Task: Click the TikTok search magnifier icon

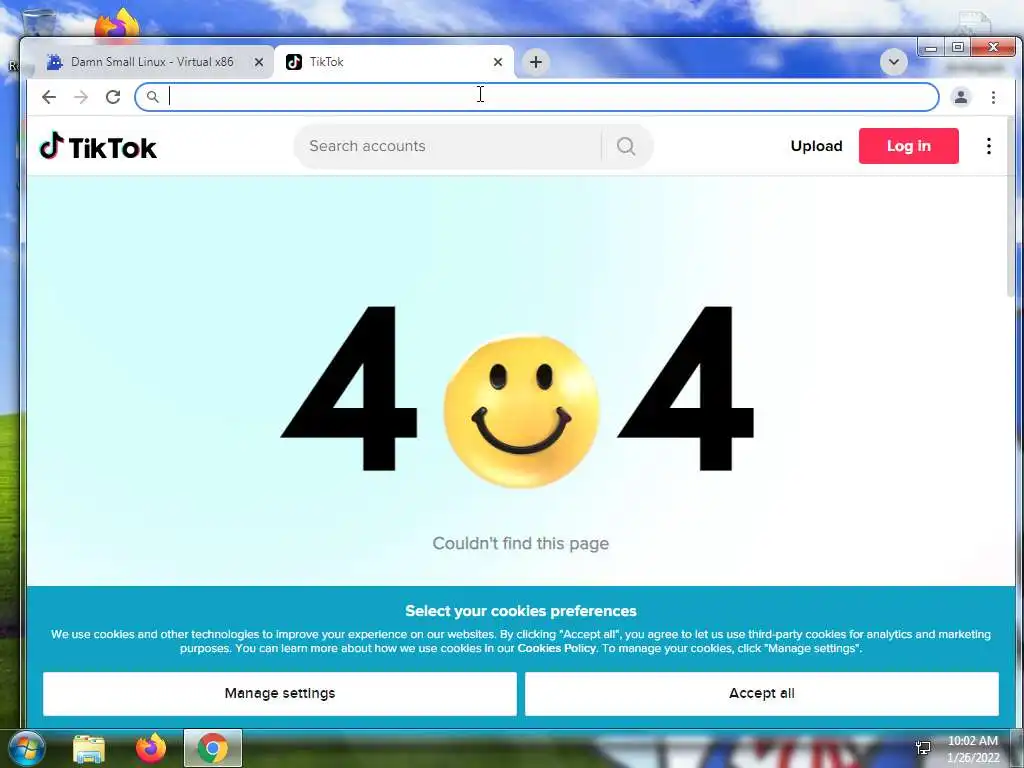Action: (x=626, y=146)
